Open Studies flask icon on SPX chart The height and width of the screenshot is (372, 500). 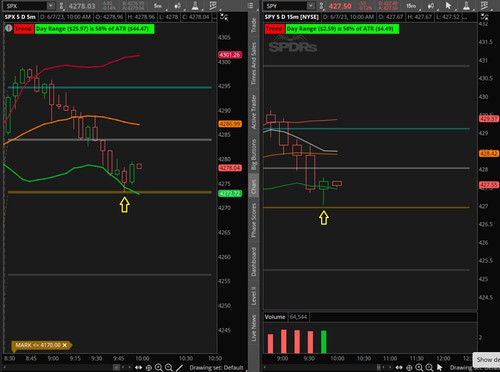[x=195, y=6]
